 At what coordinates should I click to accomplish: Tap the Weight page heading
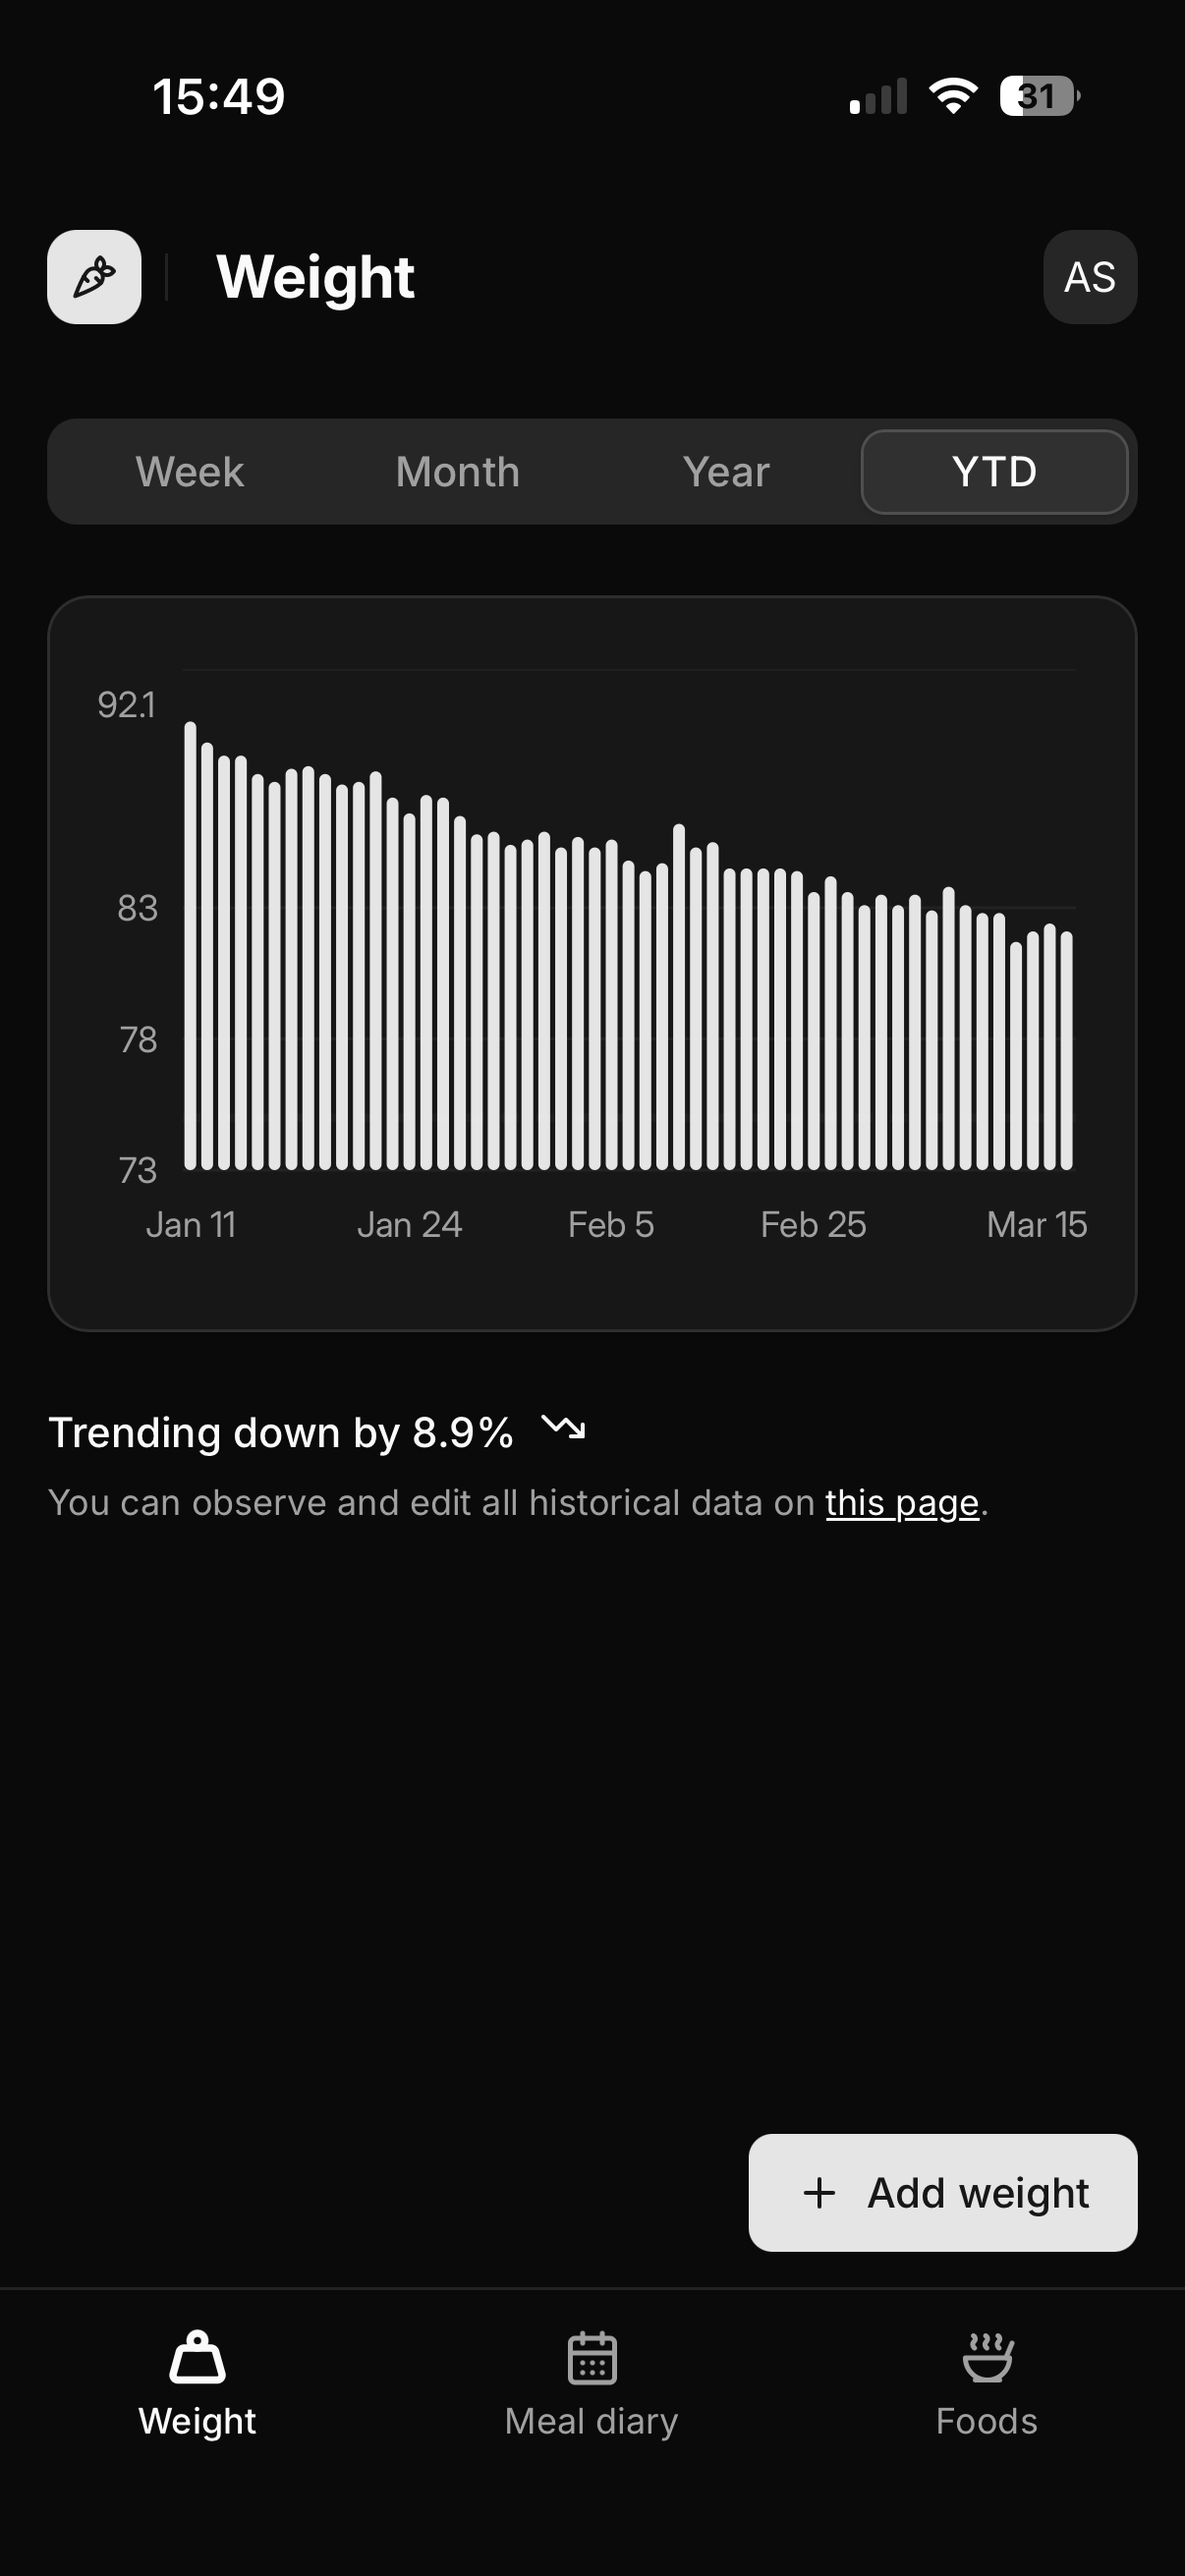coord(315,277)
